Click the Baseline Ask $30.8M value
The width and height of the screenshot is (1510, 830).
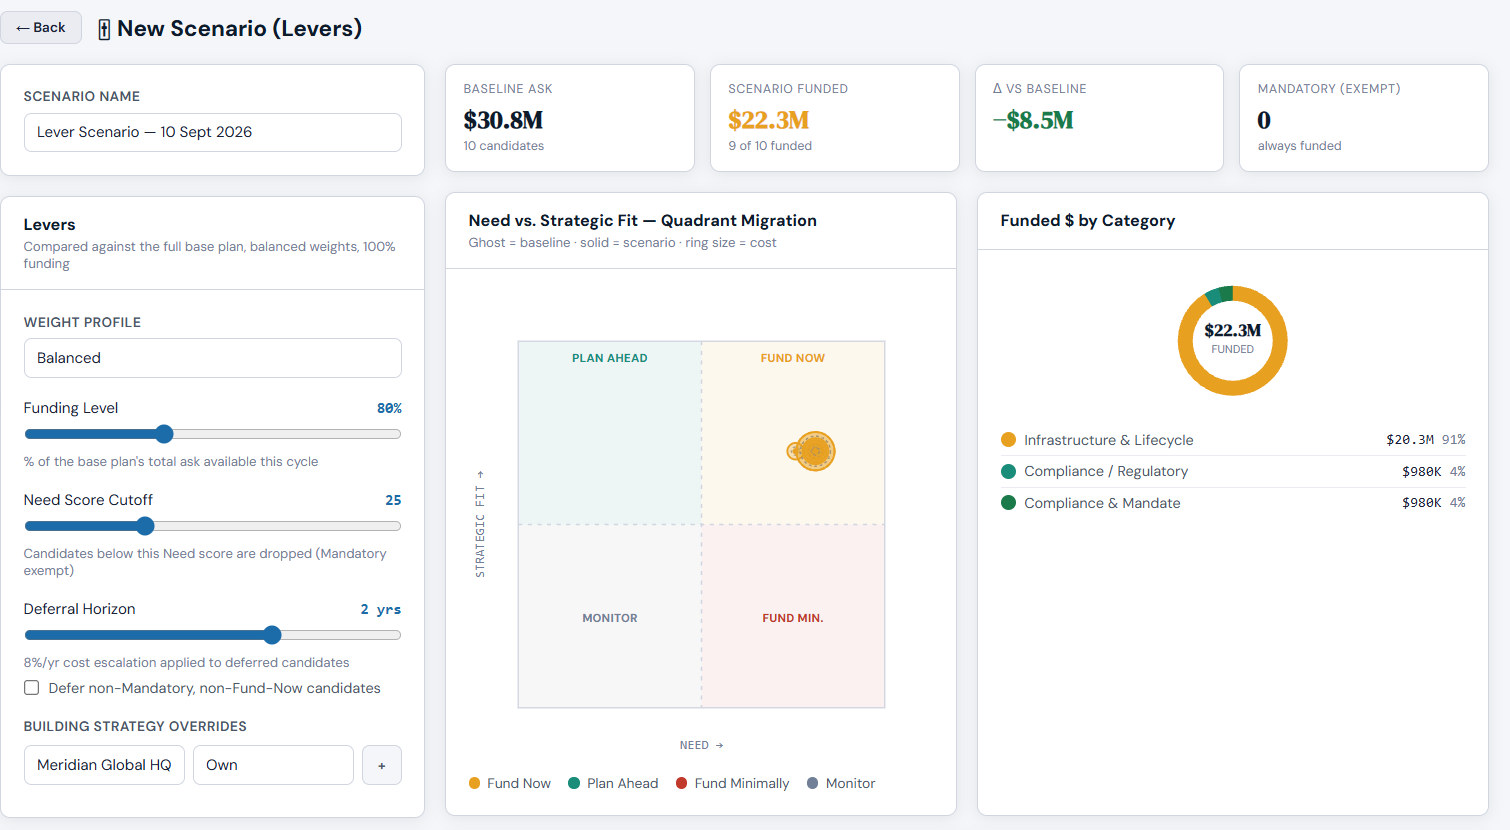(503, 120)
